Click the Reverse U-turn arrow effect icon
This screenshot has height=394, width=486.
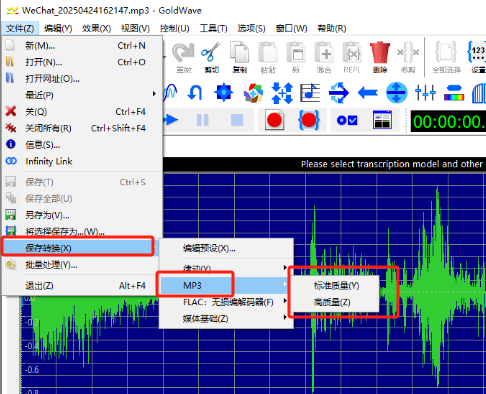[x=195, y=92]
